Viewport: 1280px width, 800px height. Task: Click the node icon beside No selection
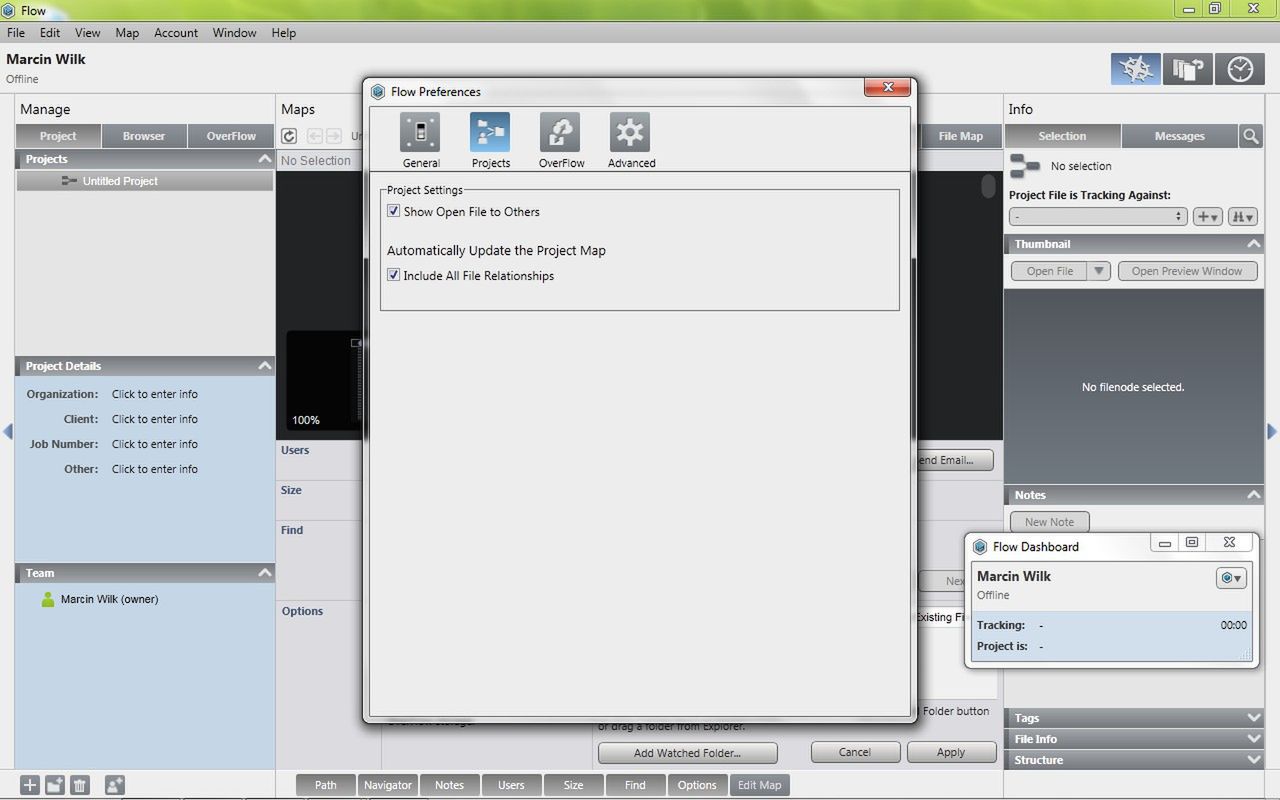[x=1025, y=166]
